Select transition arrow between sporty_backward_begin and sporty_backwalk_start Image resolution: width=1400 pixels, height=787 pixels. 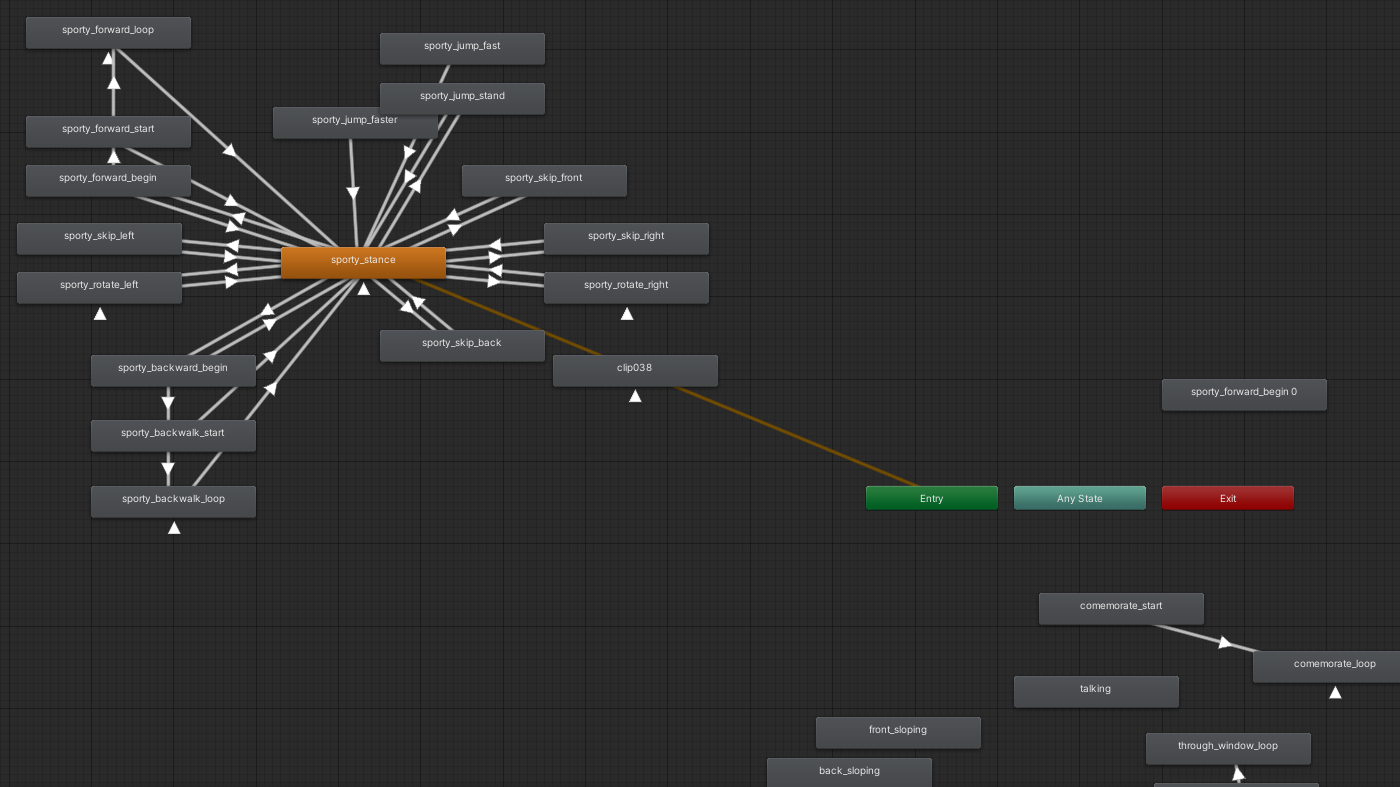[x=168, y=403]
